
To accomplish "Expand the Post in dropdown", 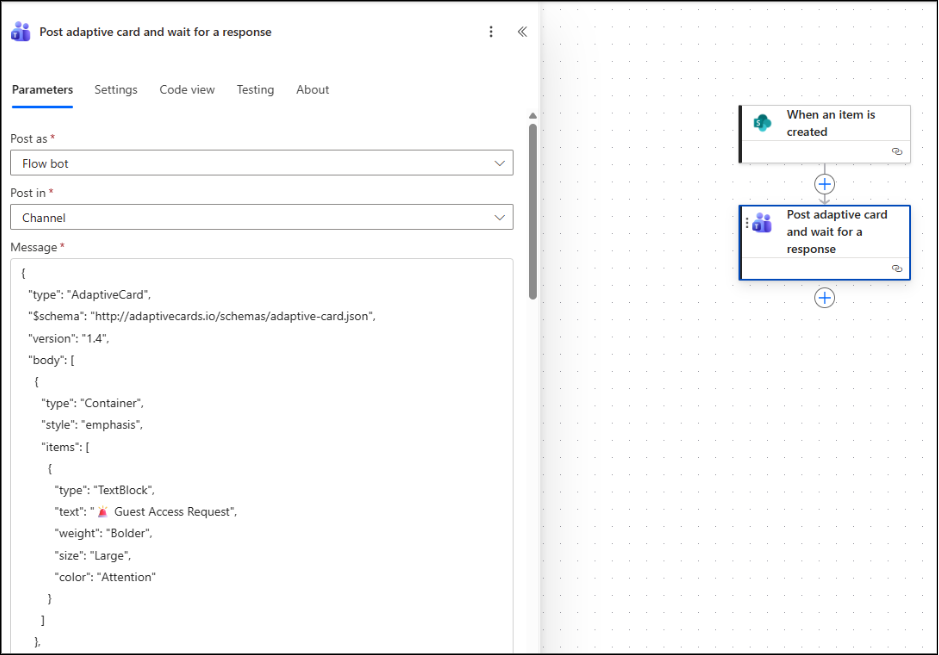I will (261, 217).
